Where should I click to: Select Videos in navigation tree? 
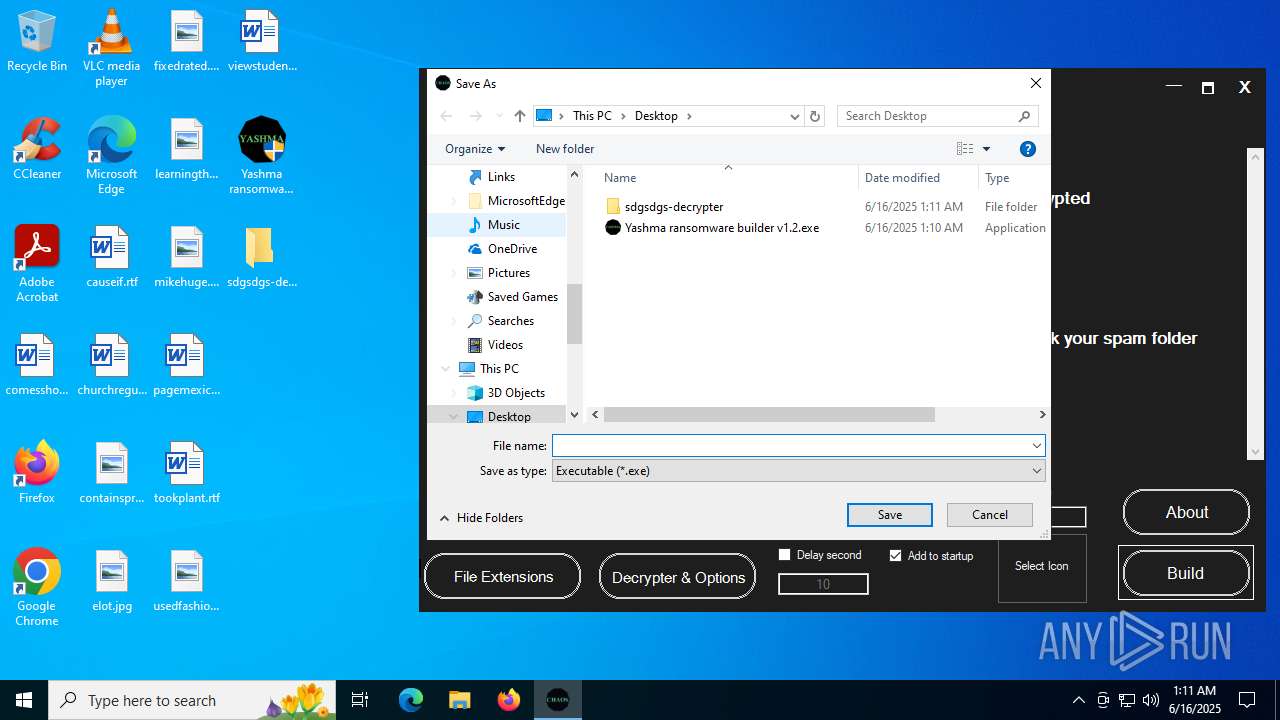coord(505,345)
